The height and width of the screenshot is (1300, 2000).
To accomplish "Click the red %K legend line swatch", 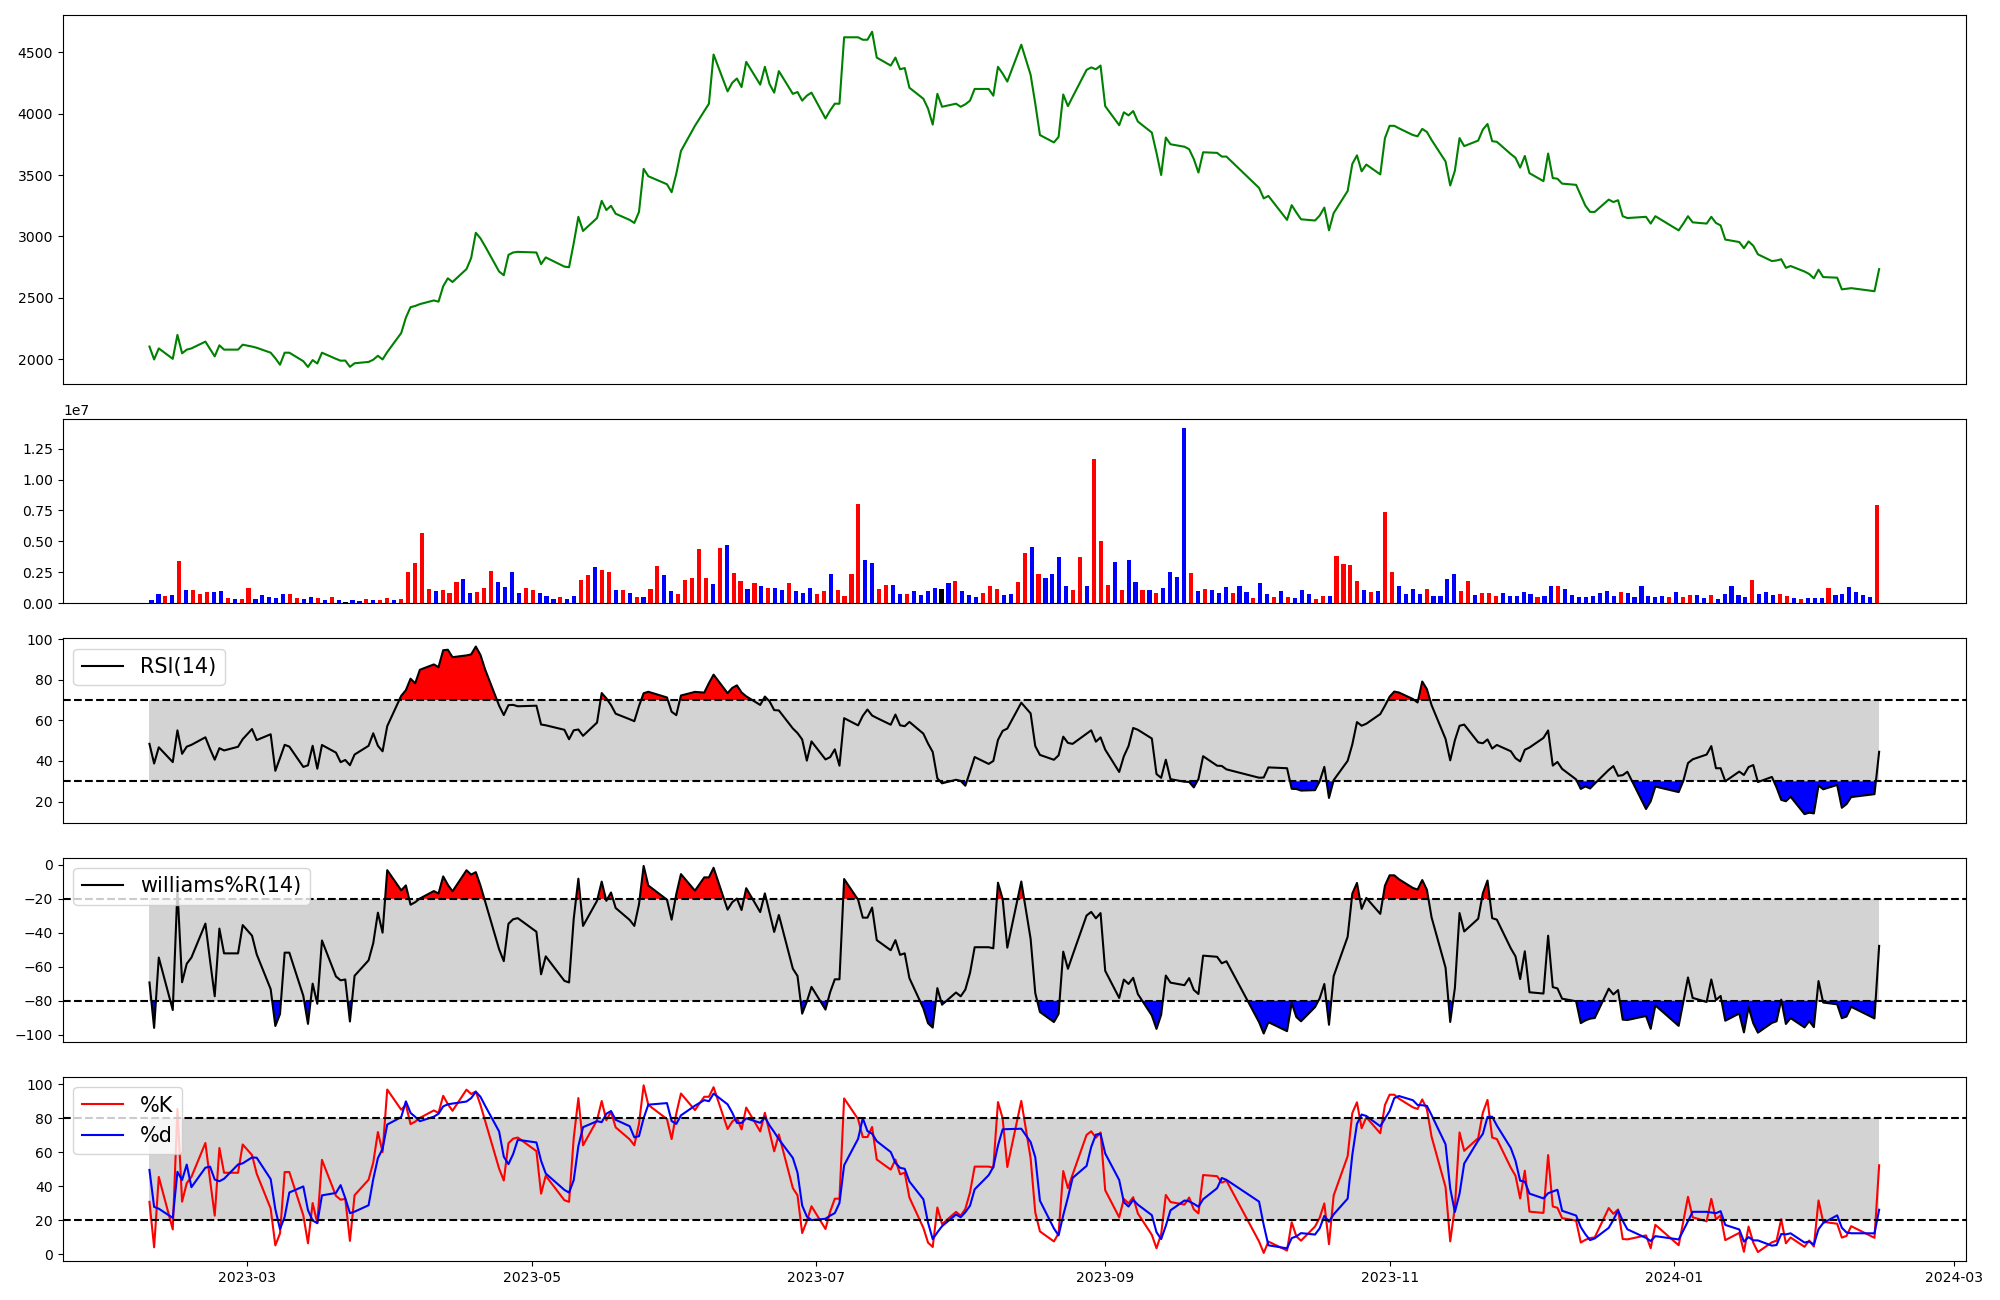I will pyautogui.click(x=102, y=1105).
